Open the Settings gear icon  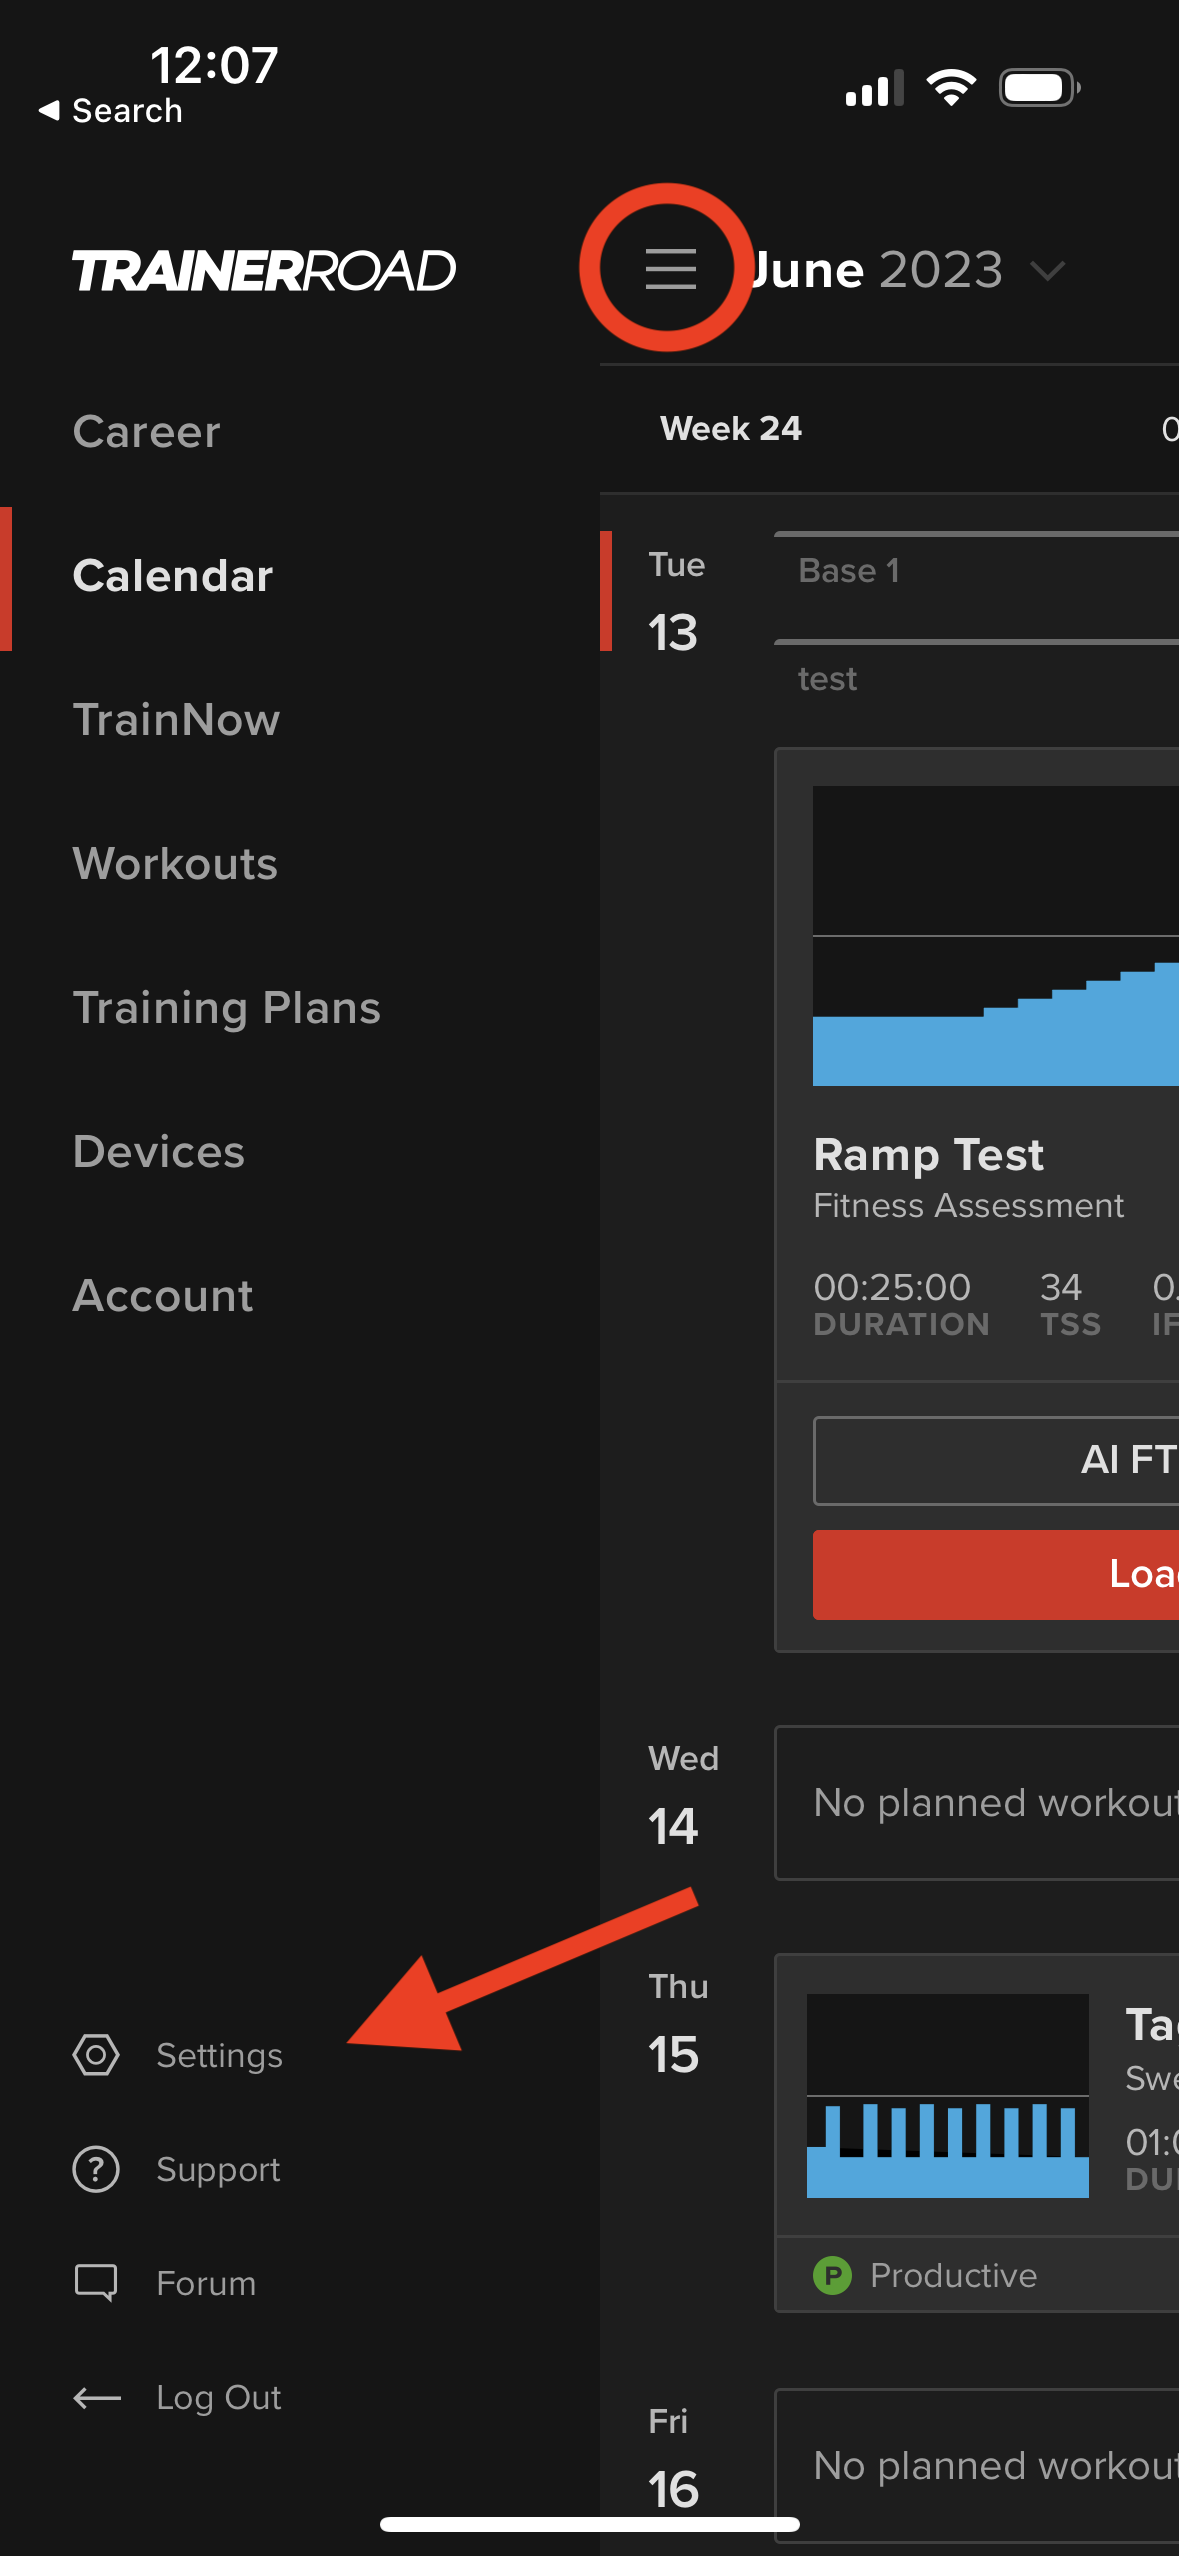pyautogui.click(x=96, y=2055)
